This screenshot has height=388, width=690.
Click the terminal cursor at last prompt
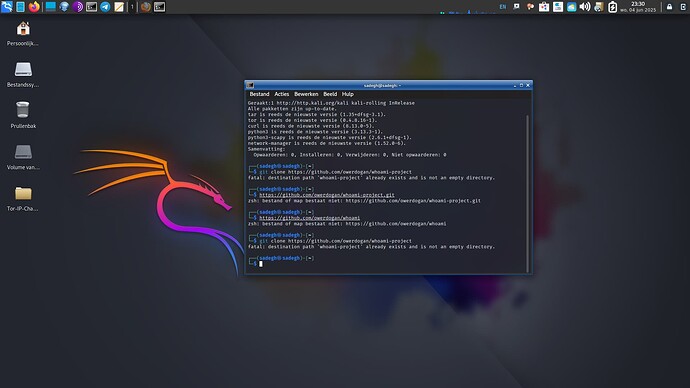[261, 264]
